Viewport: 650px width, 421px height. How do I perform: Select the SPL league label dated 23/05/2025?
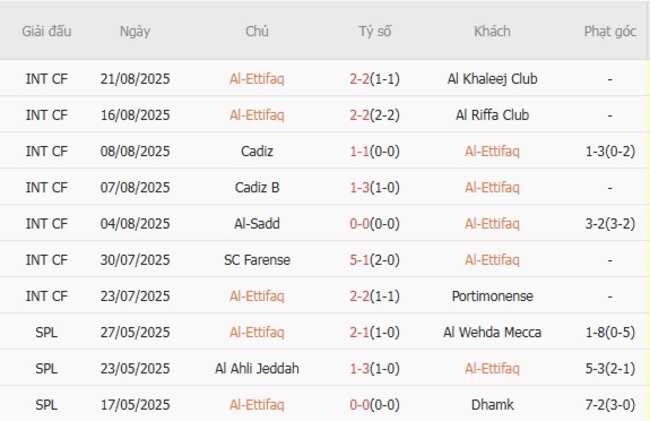[47, 368]
